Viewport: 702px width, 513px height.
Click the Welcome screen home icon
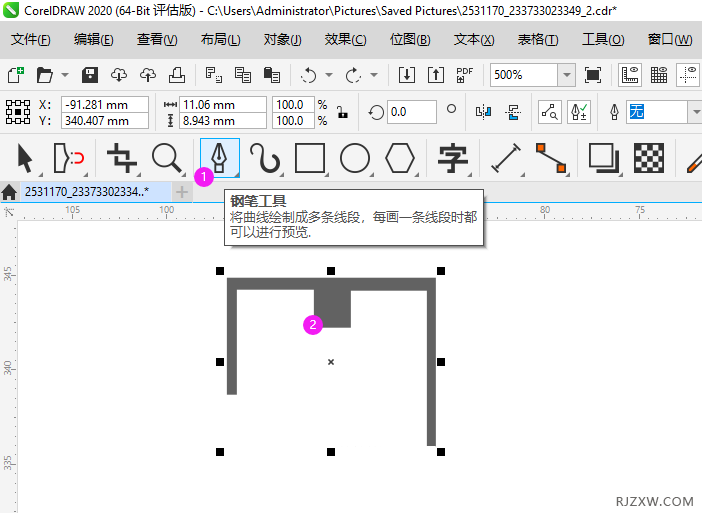tap(9, 192)
